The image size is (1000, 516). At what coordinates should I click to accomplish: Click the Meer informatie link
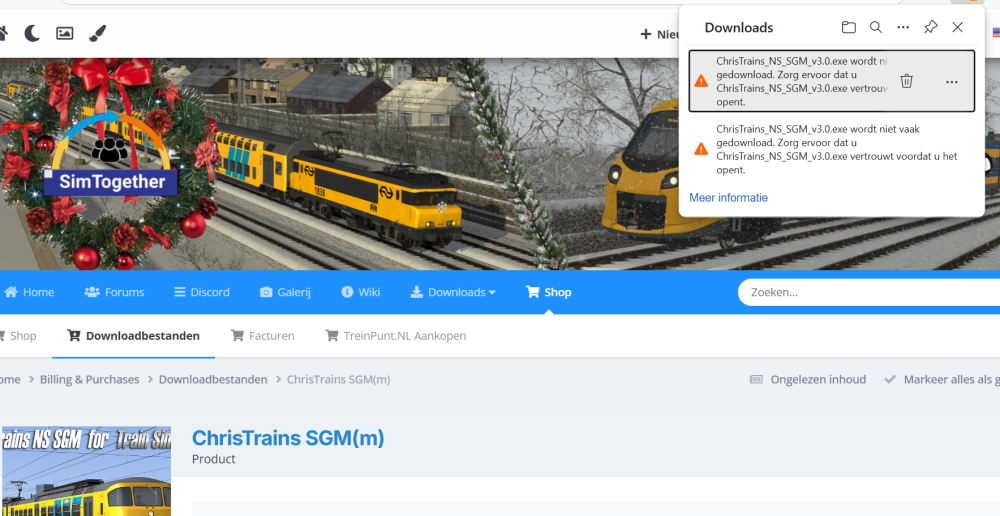point(728,198)
